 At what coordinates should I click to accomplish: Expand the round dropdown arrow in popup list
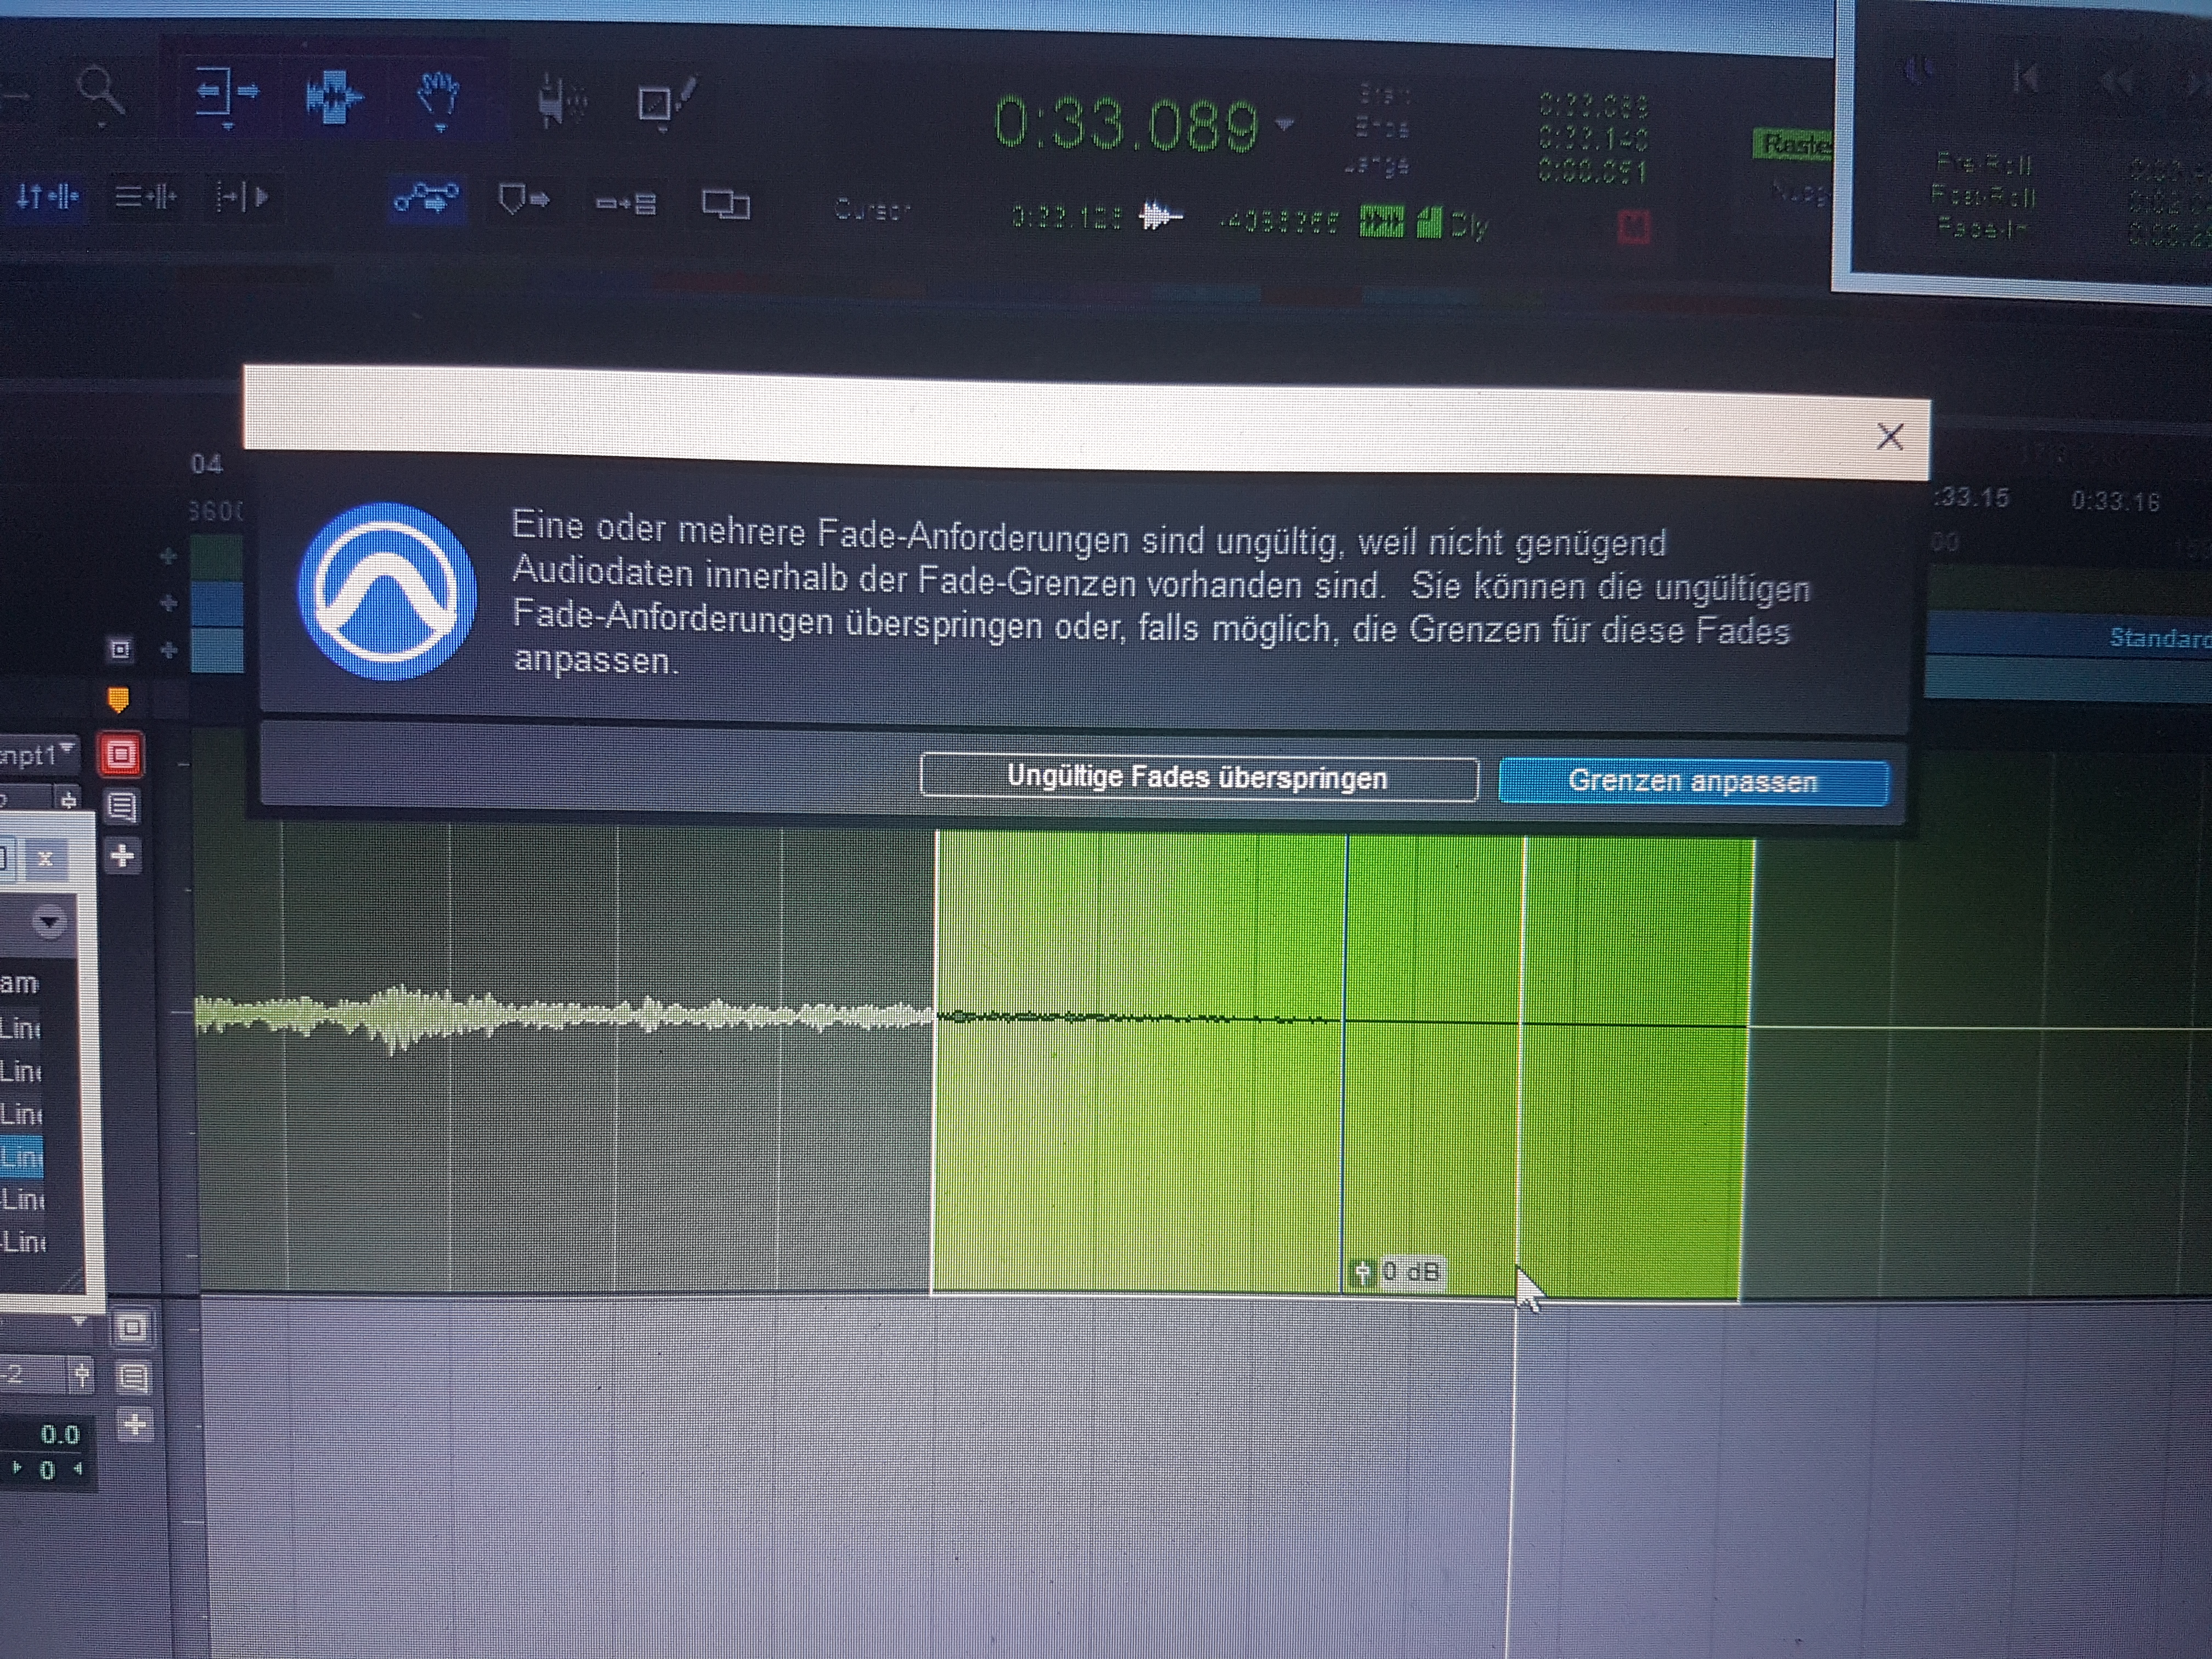[x=48, y=921]
